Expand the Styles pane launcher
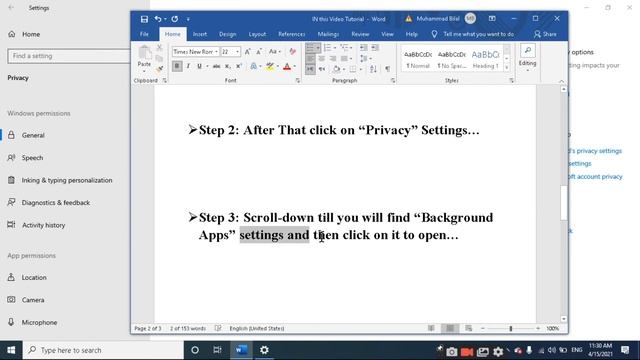640x360 pixels. pyautogui.click(x=511, y=81)
